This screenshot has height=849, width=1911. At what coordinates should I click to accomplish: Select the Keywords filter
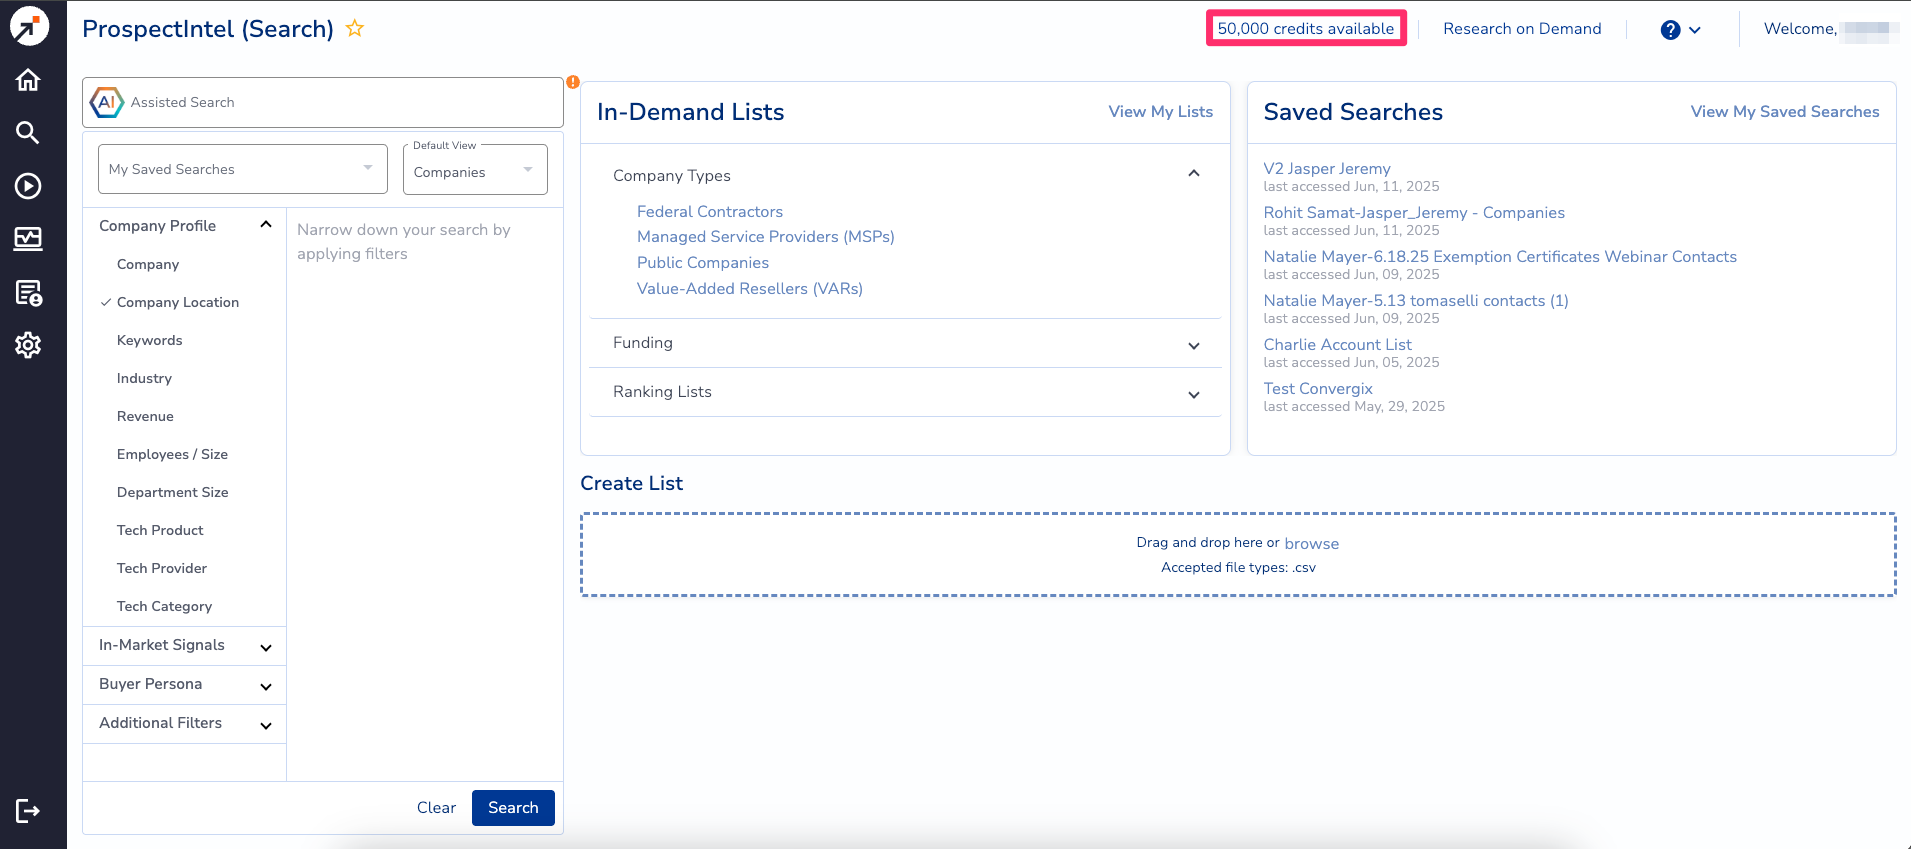pos(150,340)
